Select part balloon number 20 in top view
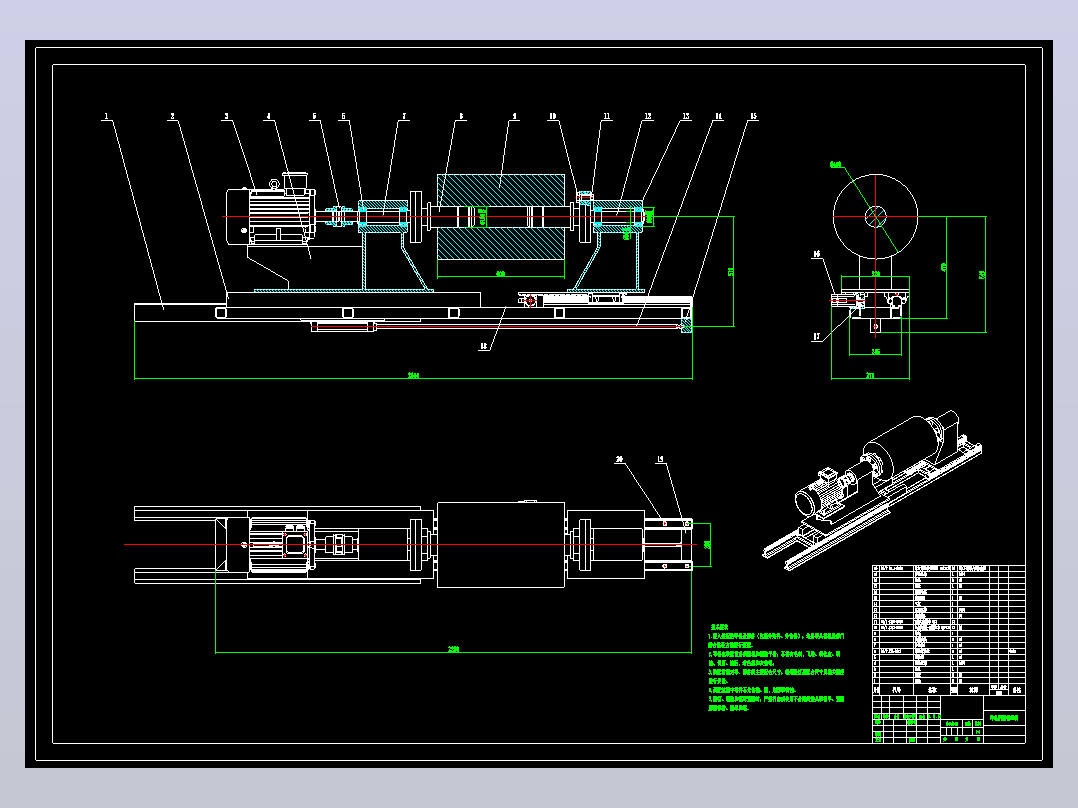1078x808 pixels. coord(619,459)
